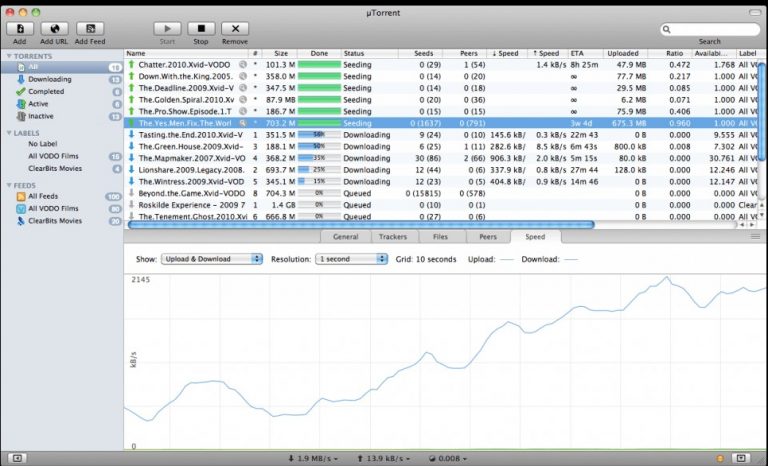Image resolution: width=768 pixels, height=466 pixels.
Task: Click search icon next to Down.With.the.King
Action: coord(243,76)
